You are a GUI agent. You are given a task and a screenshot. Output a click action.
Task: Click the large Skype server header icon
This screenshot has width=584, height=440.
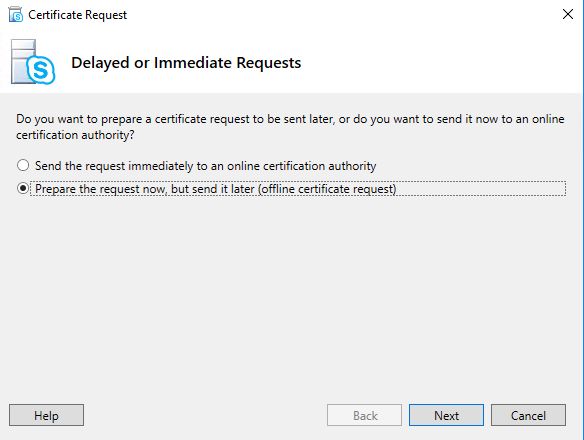(x=33, y=62)
